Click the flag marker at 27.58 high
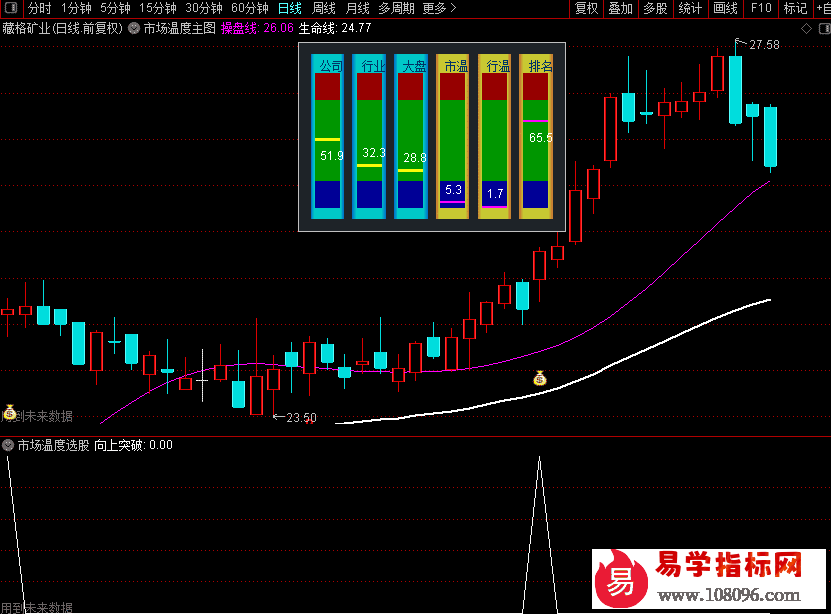The height and width of the screenshot is (614, 831). pyautogui.click(x=740, y=43)
